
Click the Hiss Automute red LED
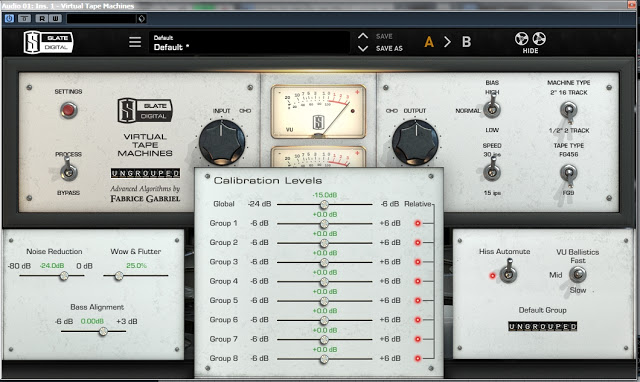pos(492,276)
